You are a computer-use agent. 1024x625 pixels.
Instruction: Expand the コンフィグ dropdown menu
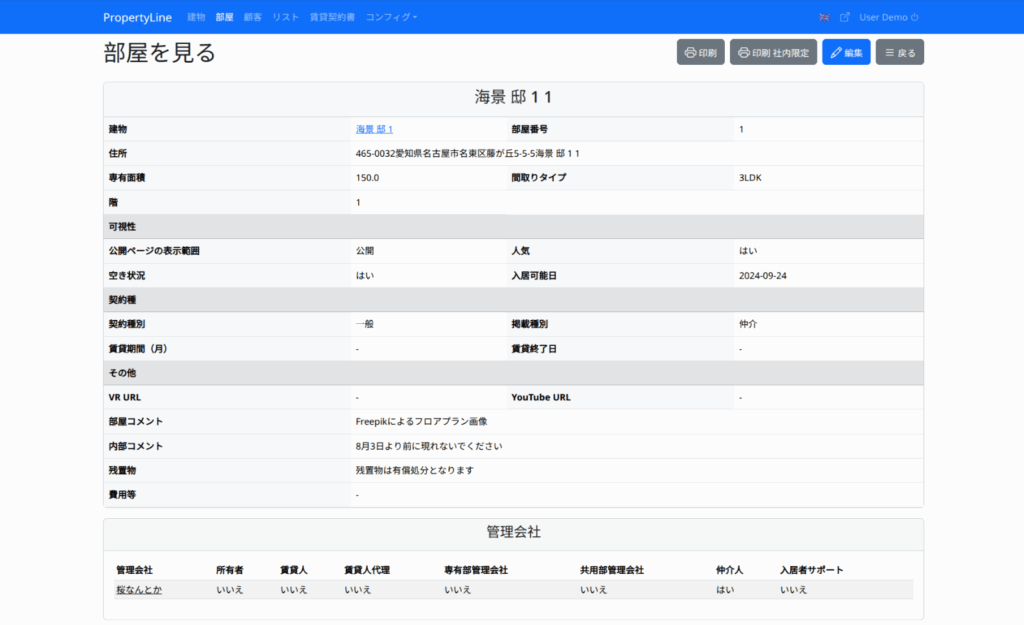coord(391,17)
